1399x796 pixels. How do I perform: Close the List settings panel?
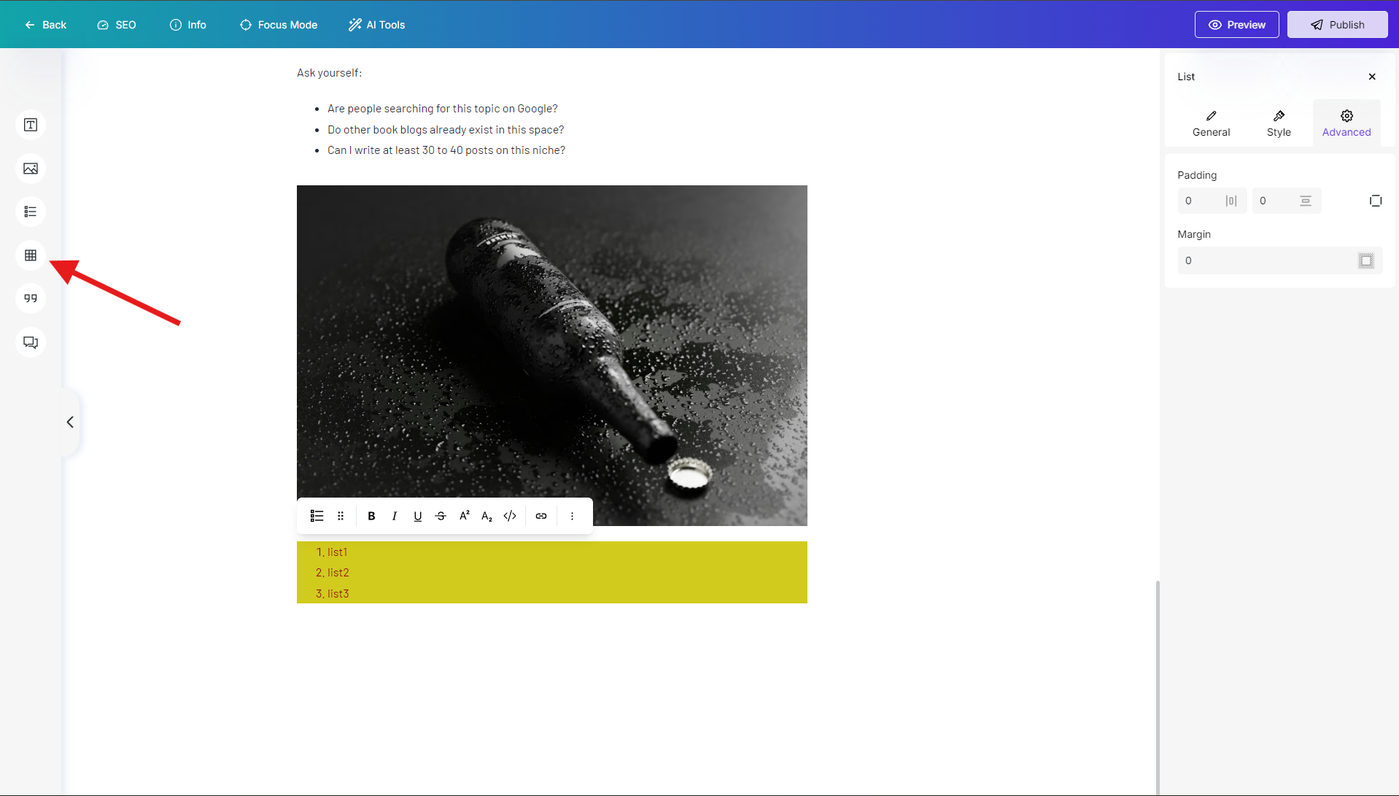[1372, 77]
